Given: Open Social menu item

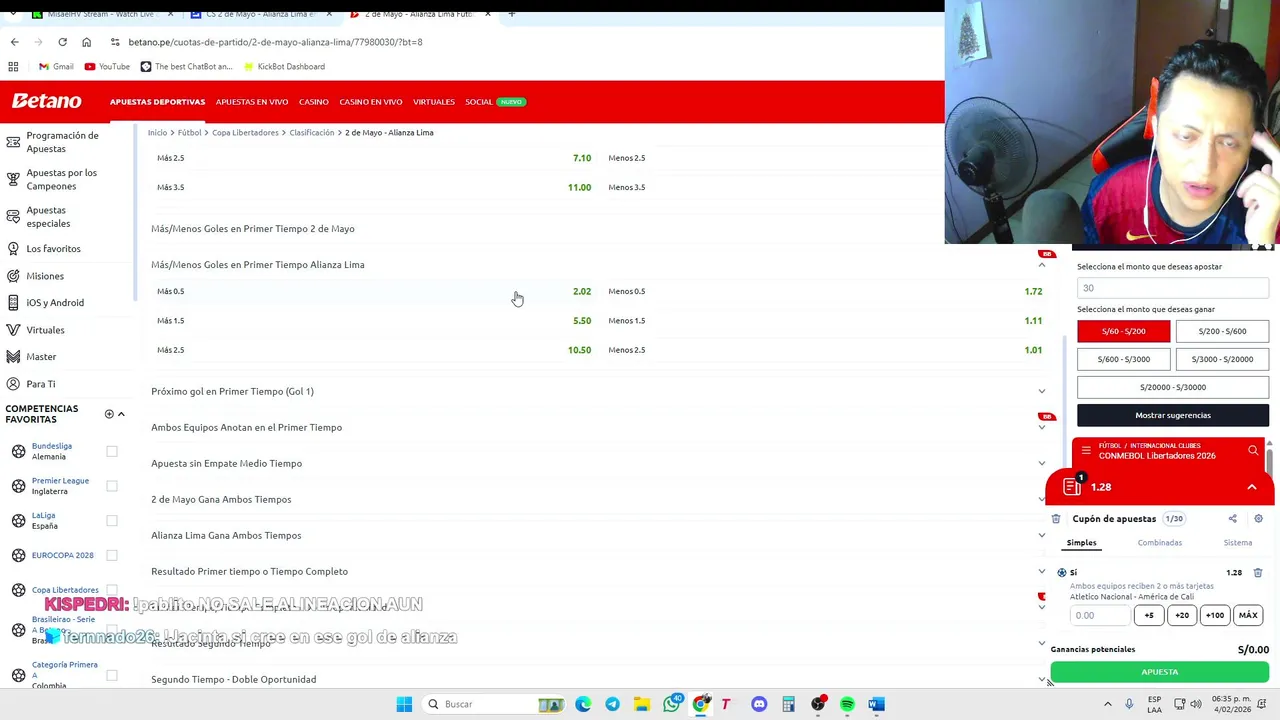Looking at the screenshot, I should click(479, 102).
